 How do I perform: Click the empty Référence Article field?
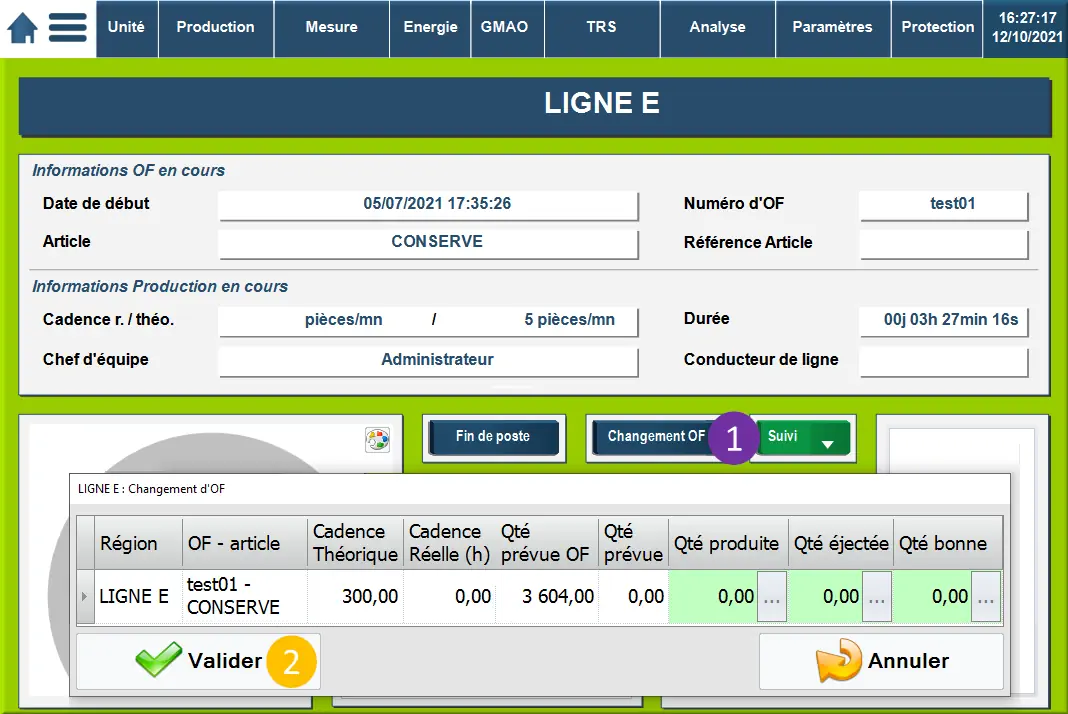tap(944, 244)
